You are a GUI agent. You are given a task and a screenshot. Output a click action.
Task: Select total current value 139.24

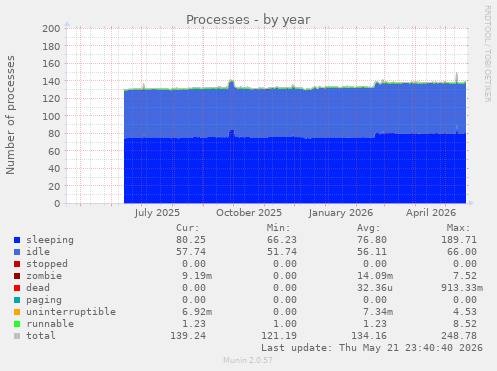coord(188,336)
